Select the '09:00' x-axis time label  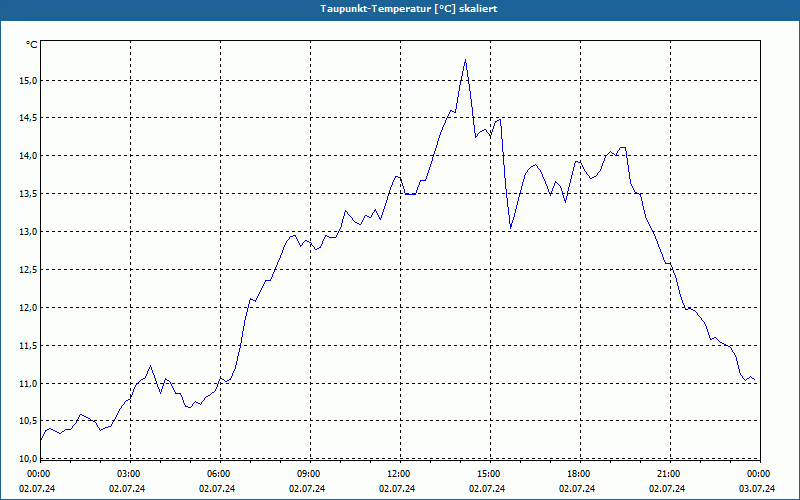tap(310, 474)
